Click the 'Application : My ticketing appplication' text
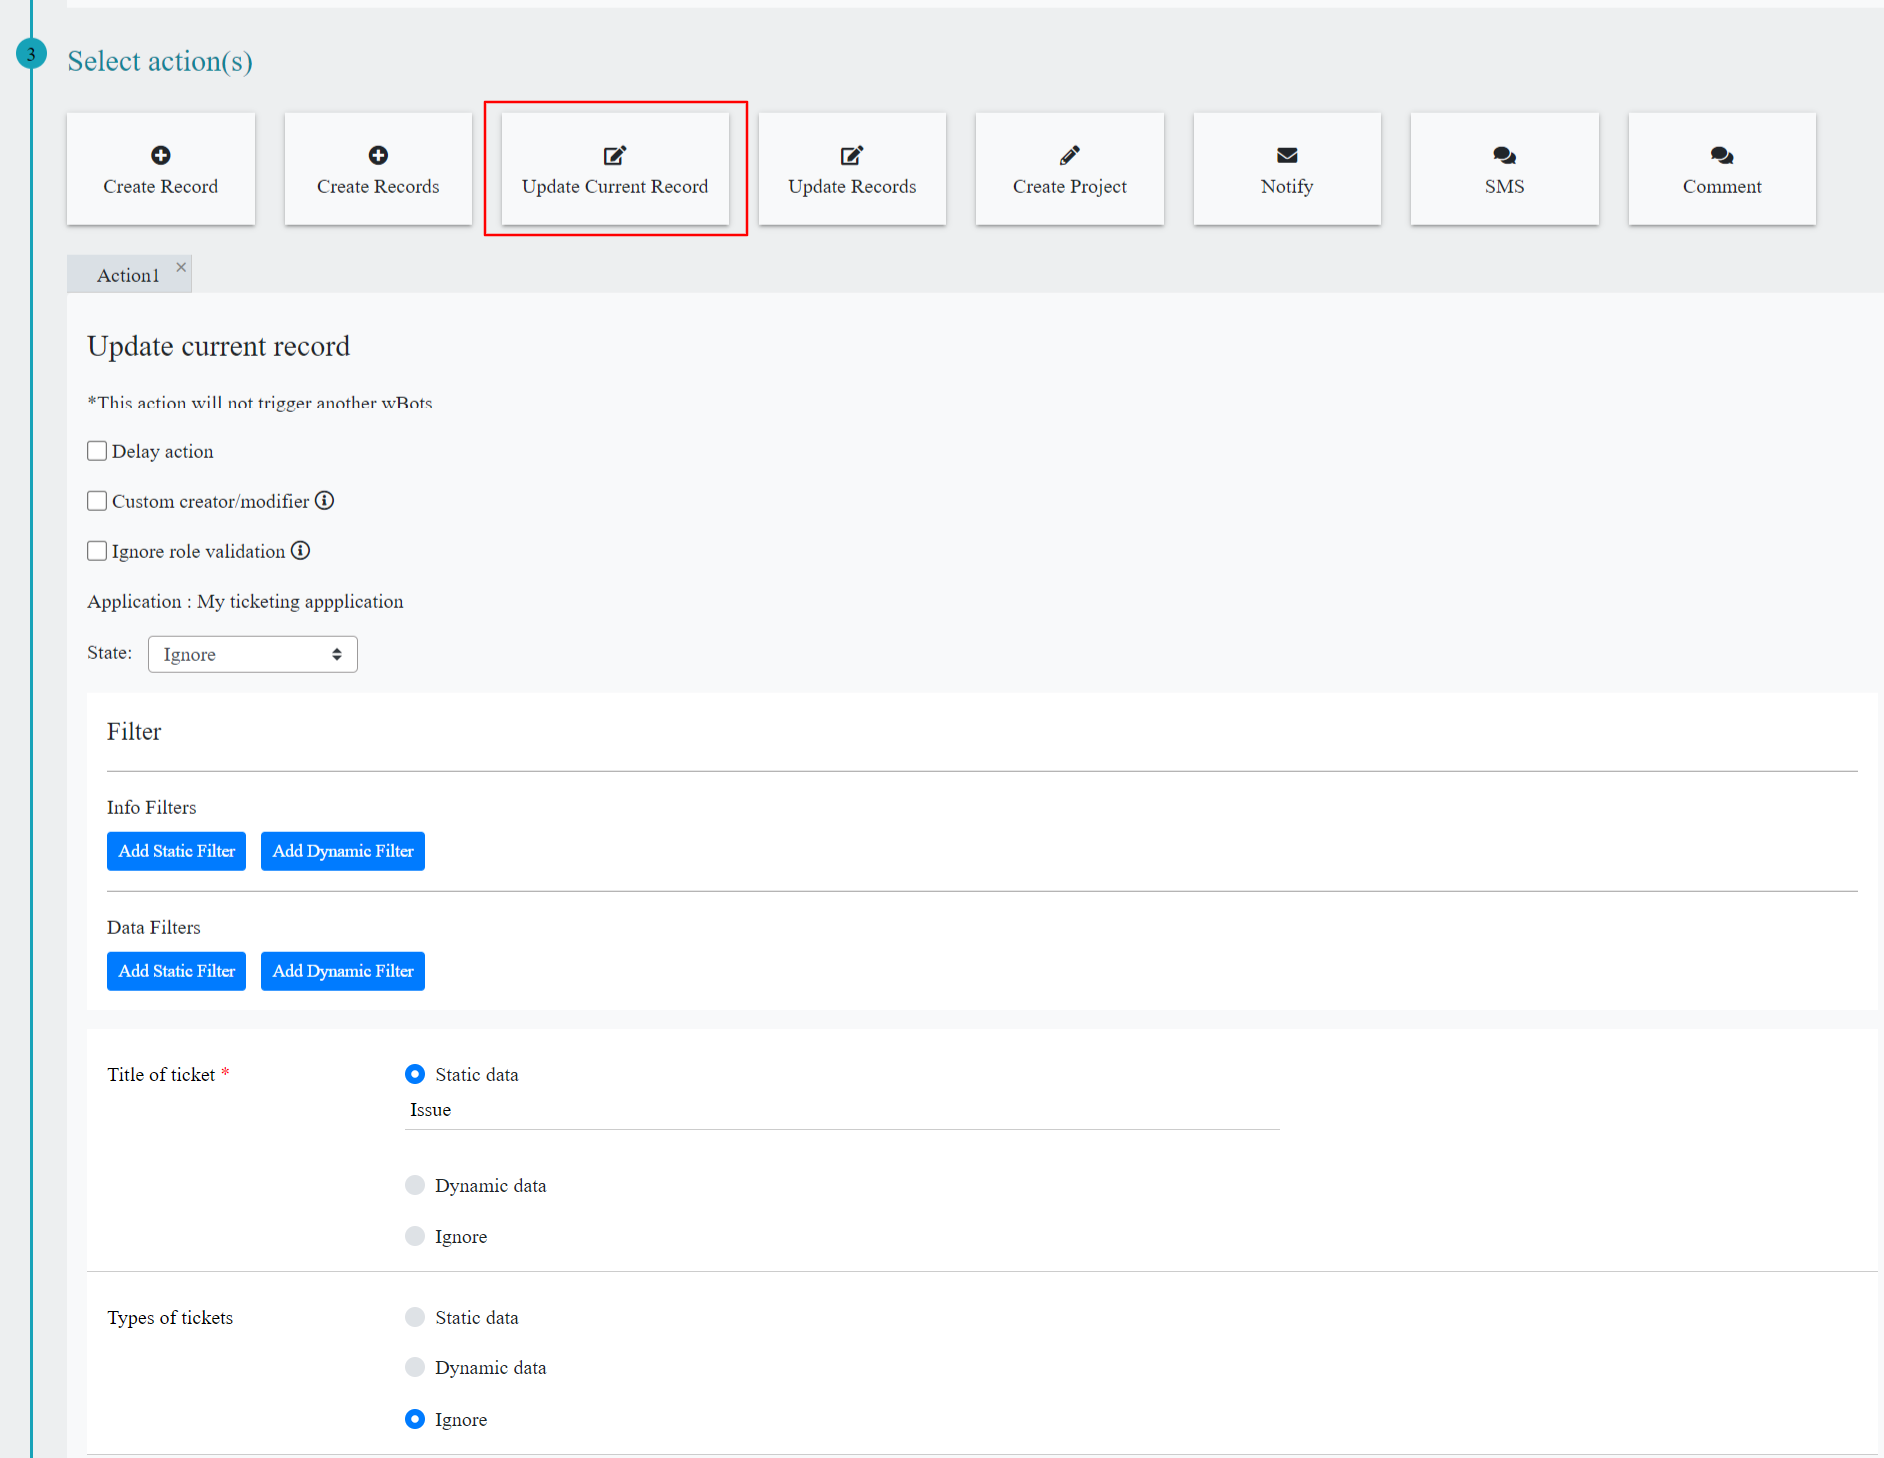Screen dimensions: 1884x1458 click(x=245, y=601)
